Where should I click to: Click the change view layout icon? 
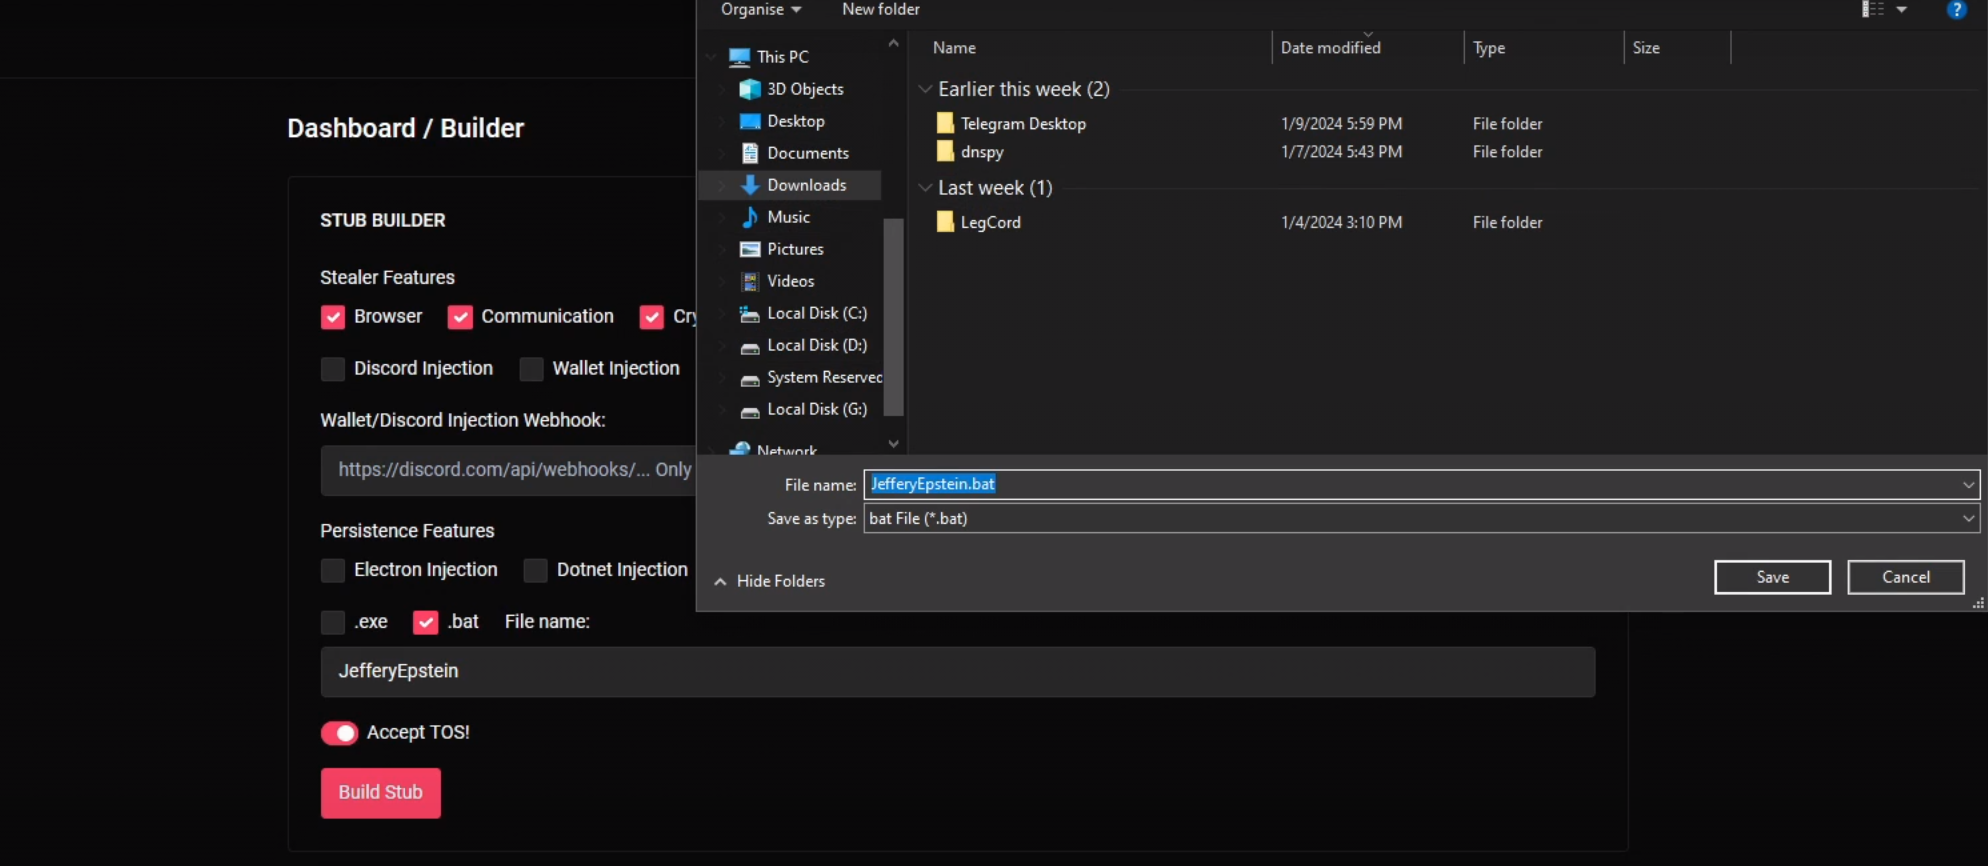click(x=1872, y=10)
